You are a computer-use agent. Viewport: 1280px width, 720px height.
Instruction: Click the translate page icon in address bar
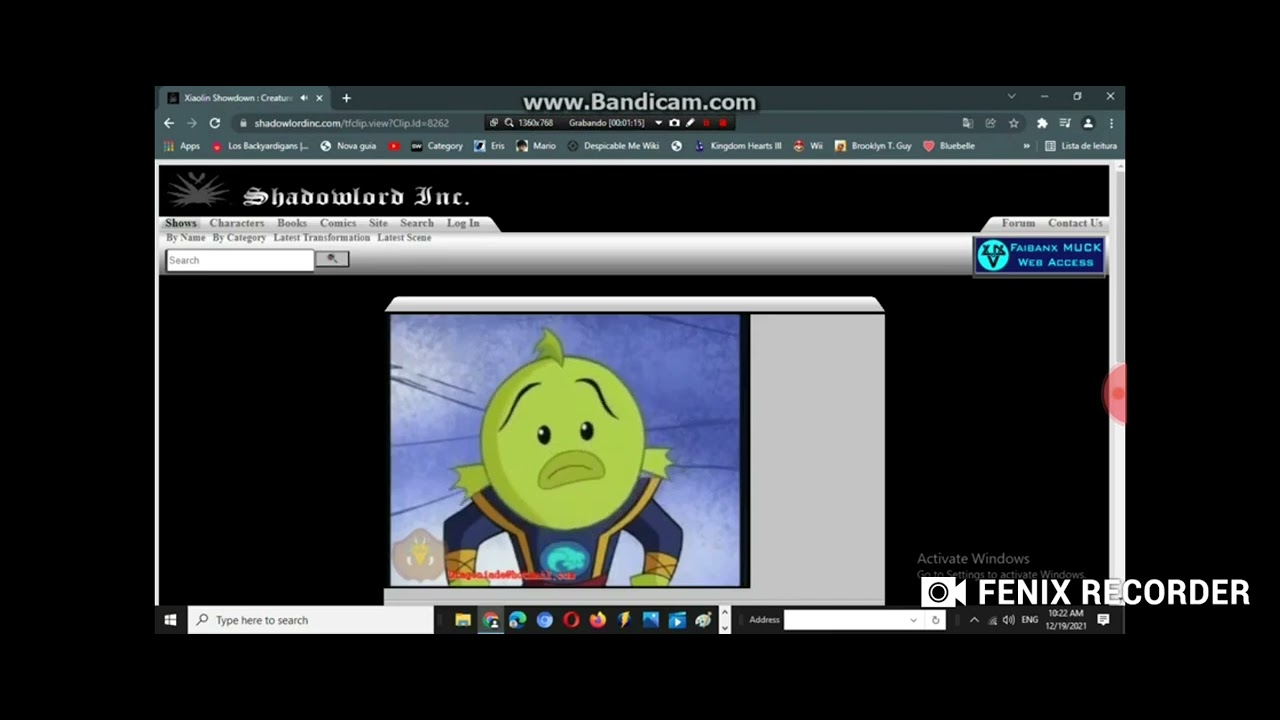tap(967, 123)
